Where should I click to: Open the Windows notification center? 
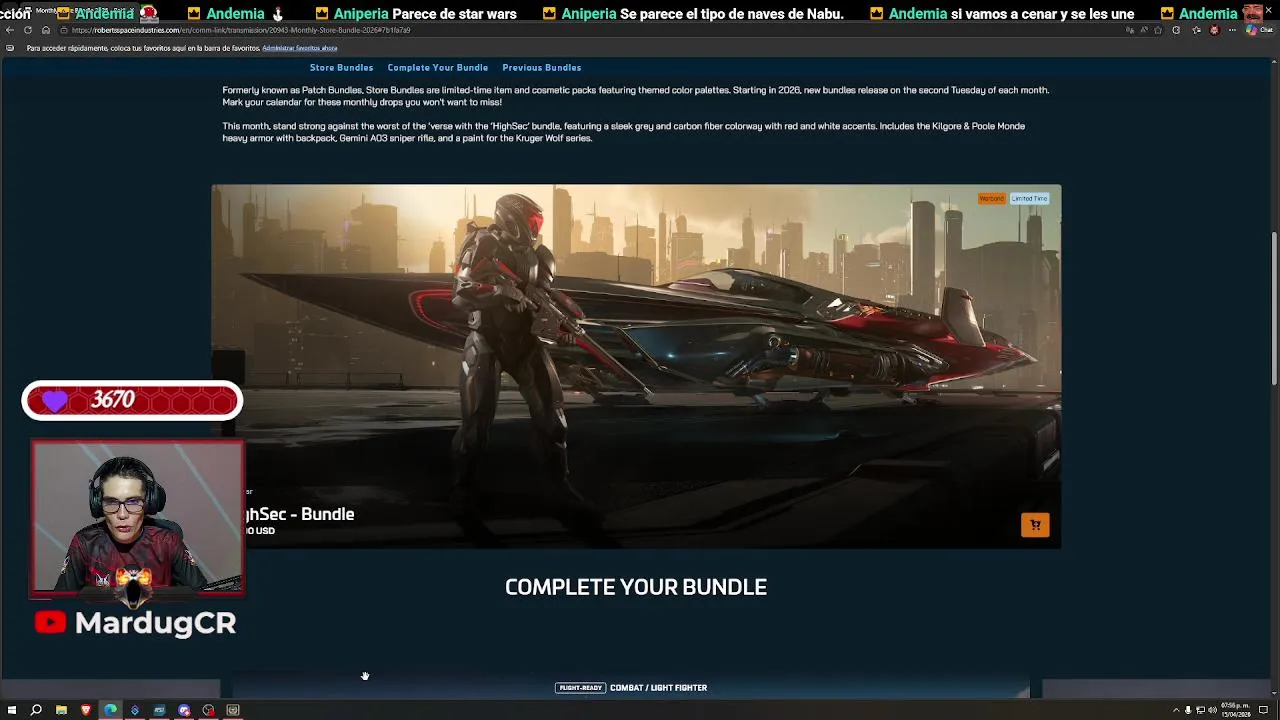1263,710
